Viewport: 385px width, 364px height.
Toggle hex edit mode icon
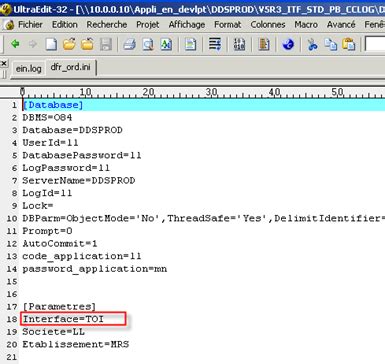click(x=239, y=44)
